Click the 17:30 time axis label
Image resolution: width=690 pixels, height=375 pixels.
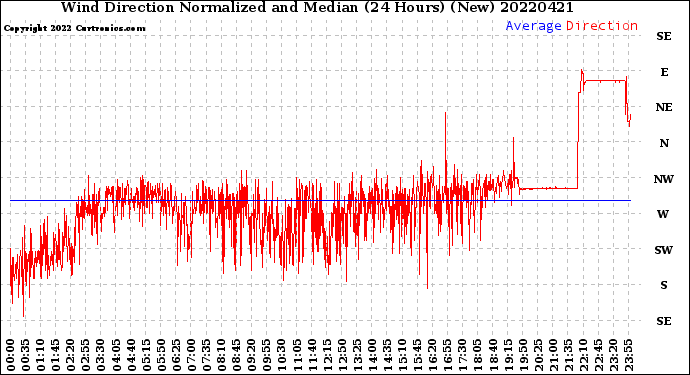pyautogui.click(x=462, y=354)
